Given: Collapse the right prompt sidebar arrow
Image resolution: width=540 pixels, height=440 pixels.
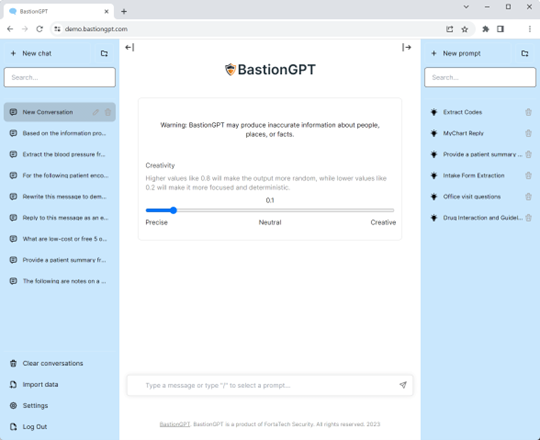Looking at the screenshot, I should (407, 47).
